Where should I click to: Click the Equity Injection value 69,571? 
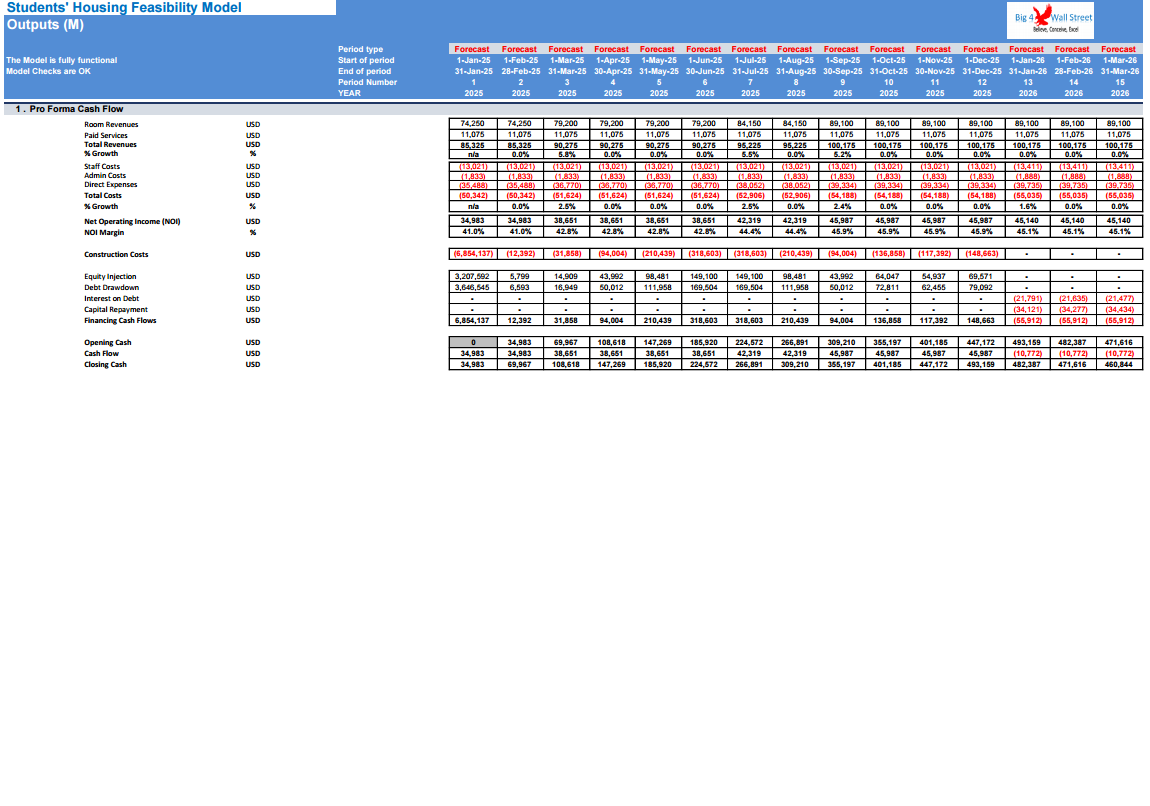pos(981,276)
